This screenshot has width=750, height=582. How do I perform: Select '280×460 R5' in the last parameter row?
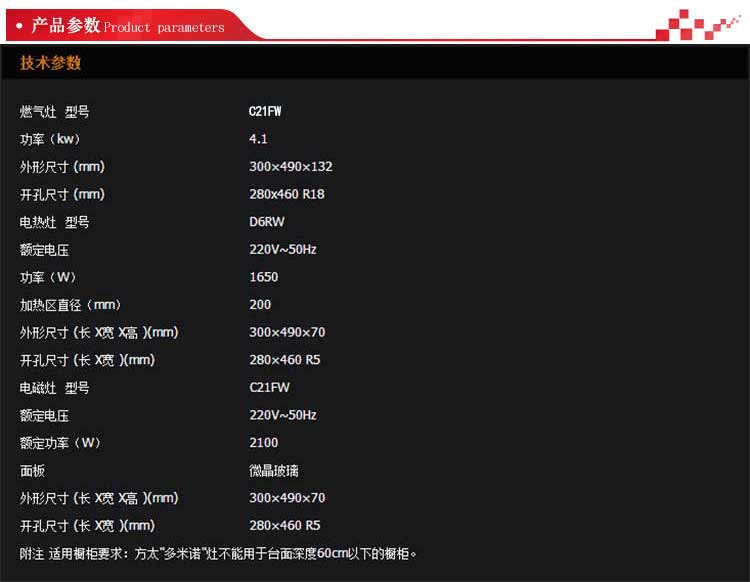pyautogui.click(x=285, y=526)
